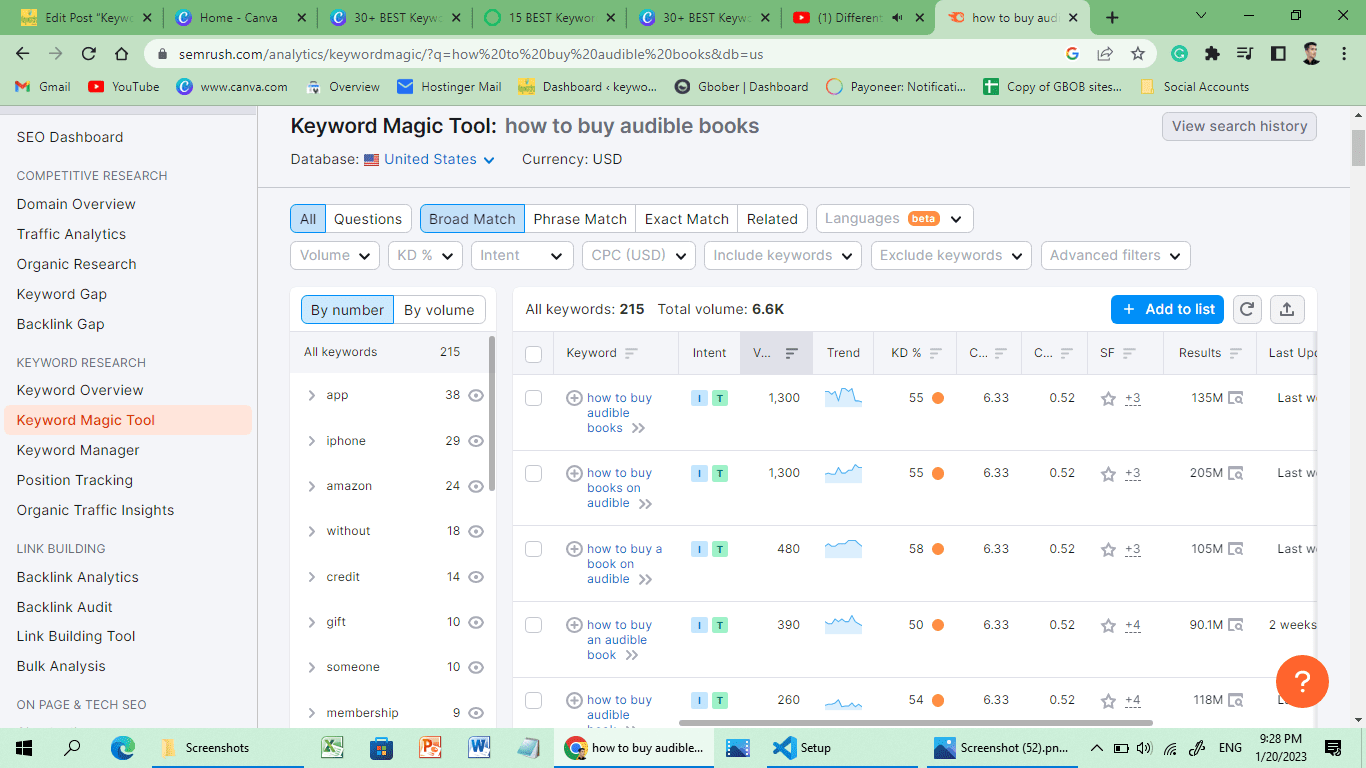Click SERP features star in the 480 volume row
Viewport: 1366px width, 768px height.
[x=1108, y=549]
